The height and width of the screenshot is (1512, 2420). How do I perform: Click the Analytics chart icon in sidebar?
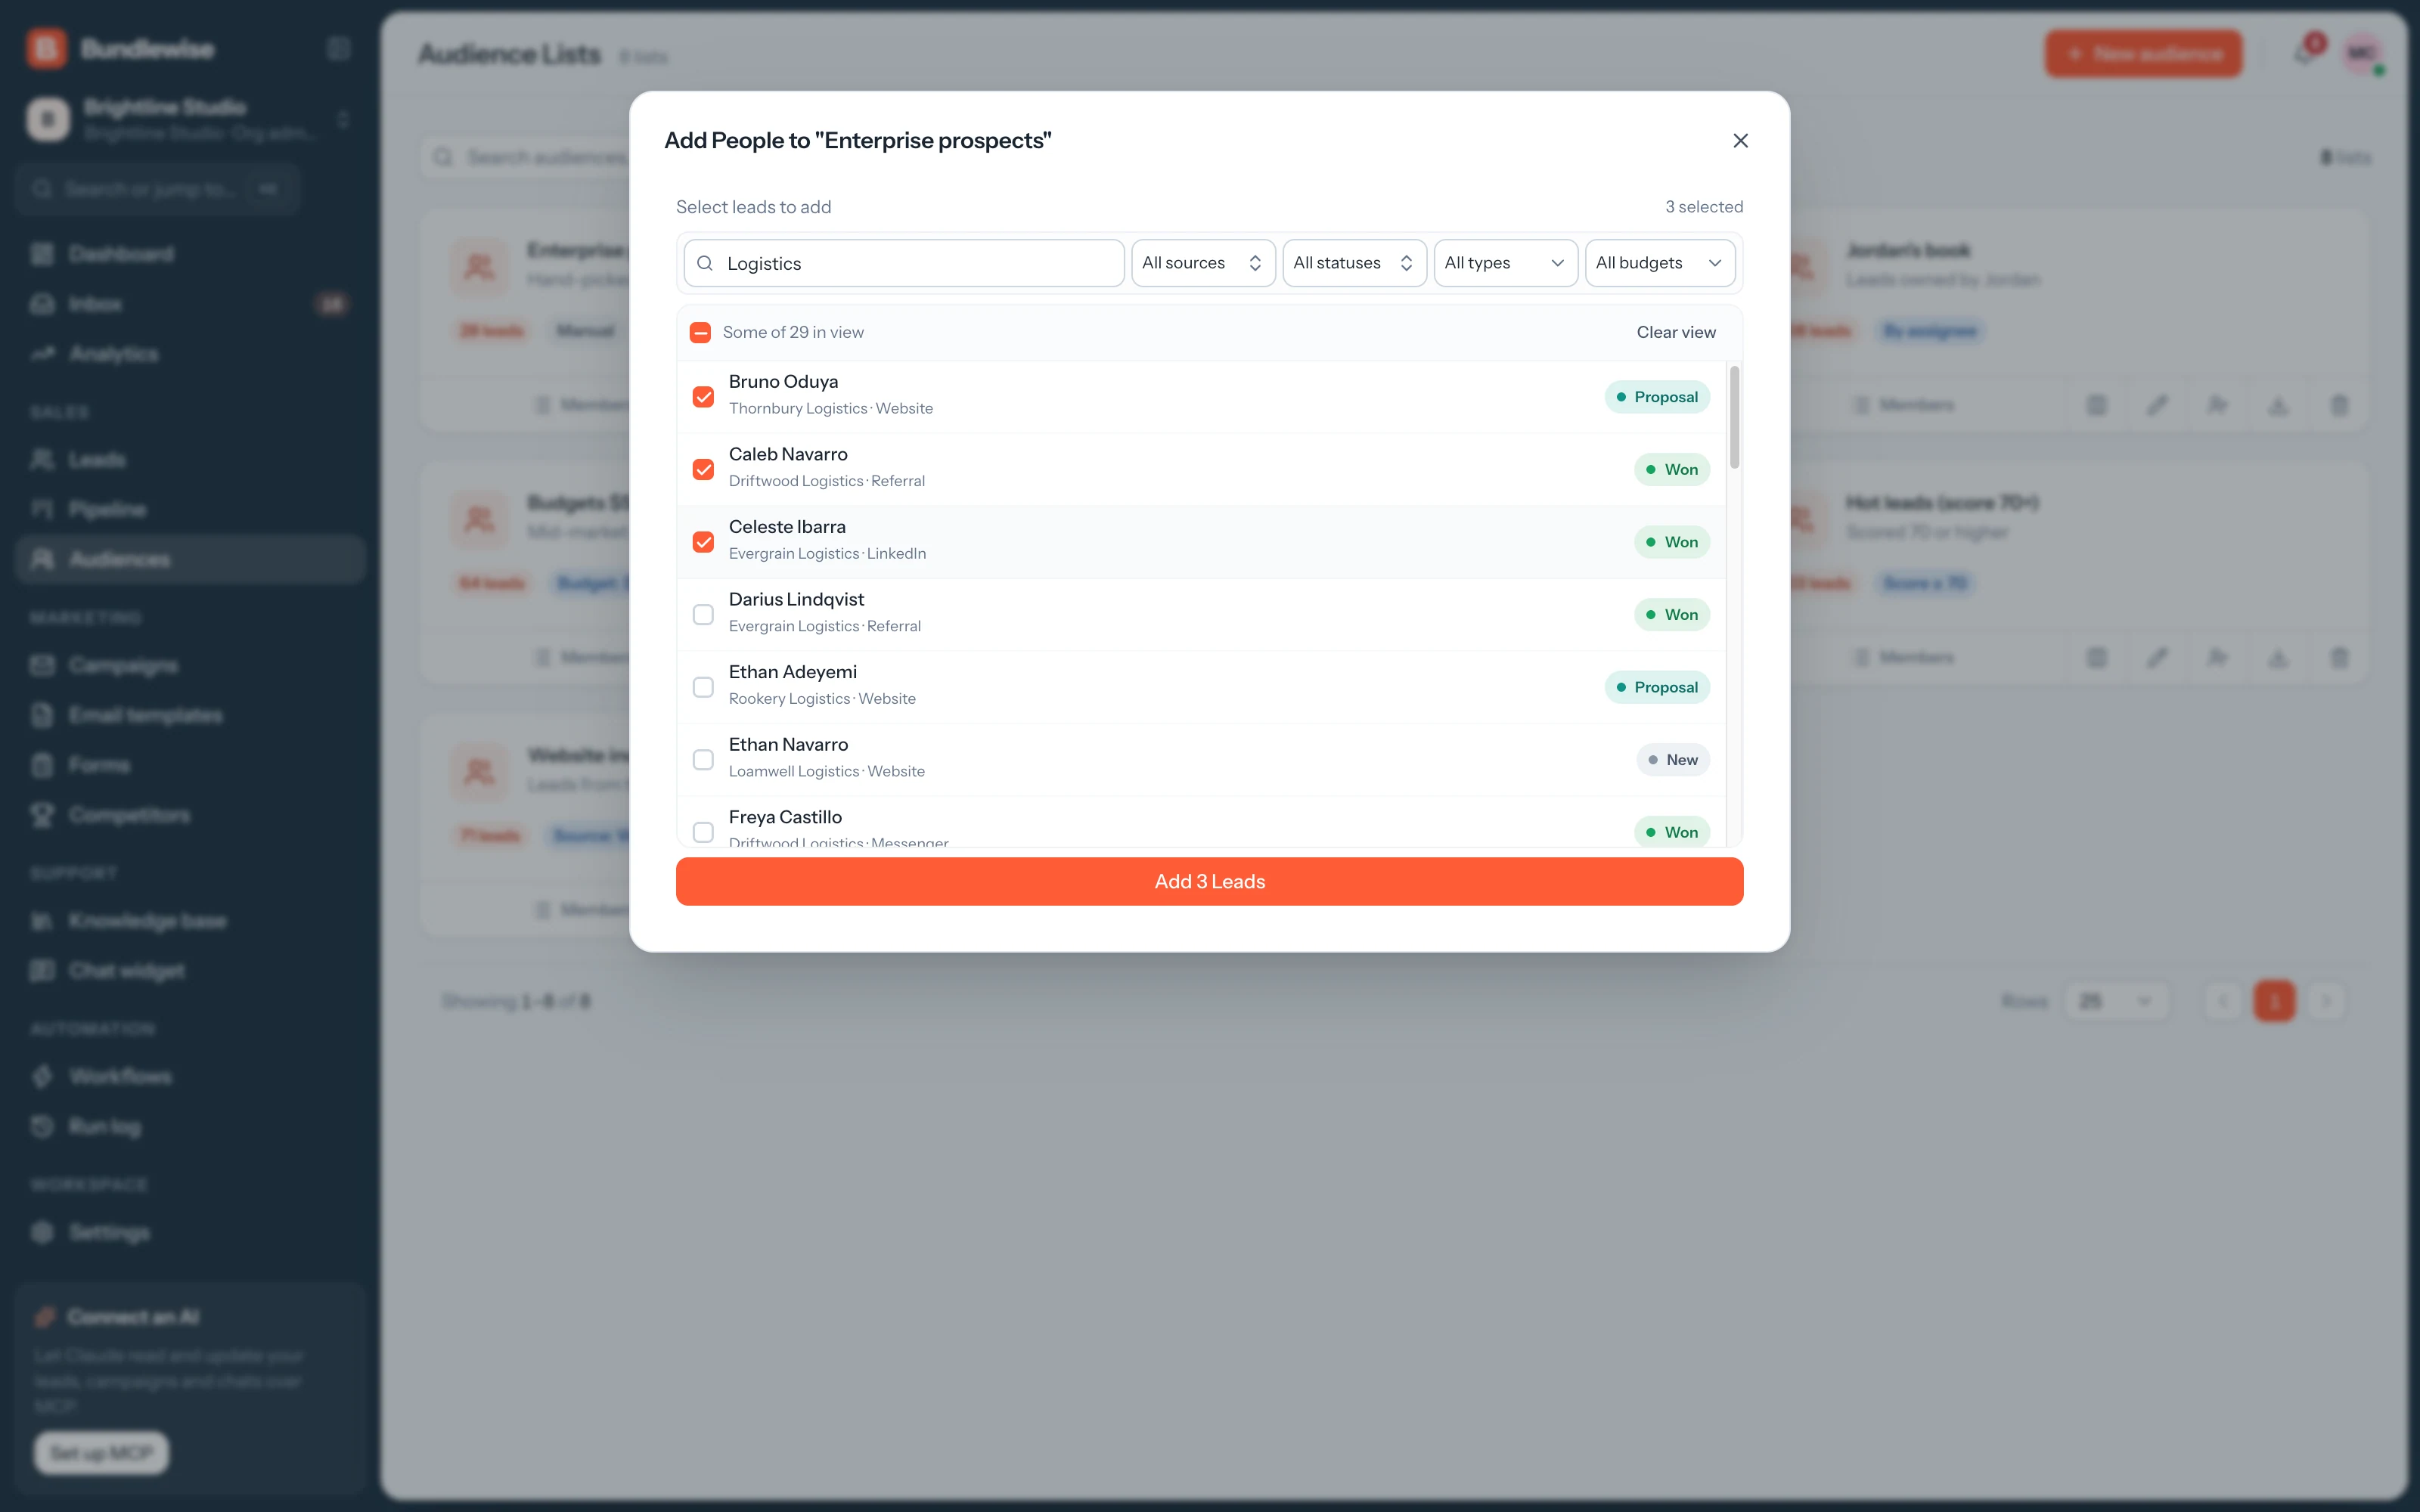click(42, 354)
